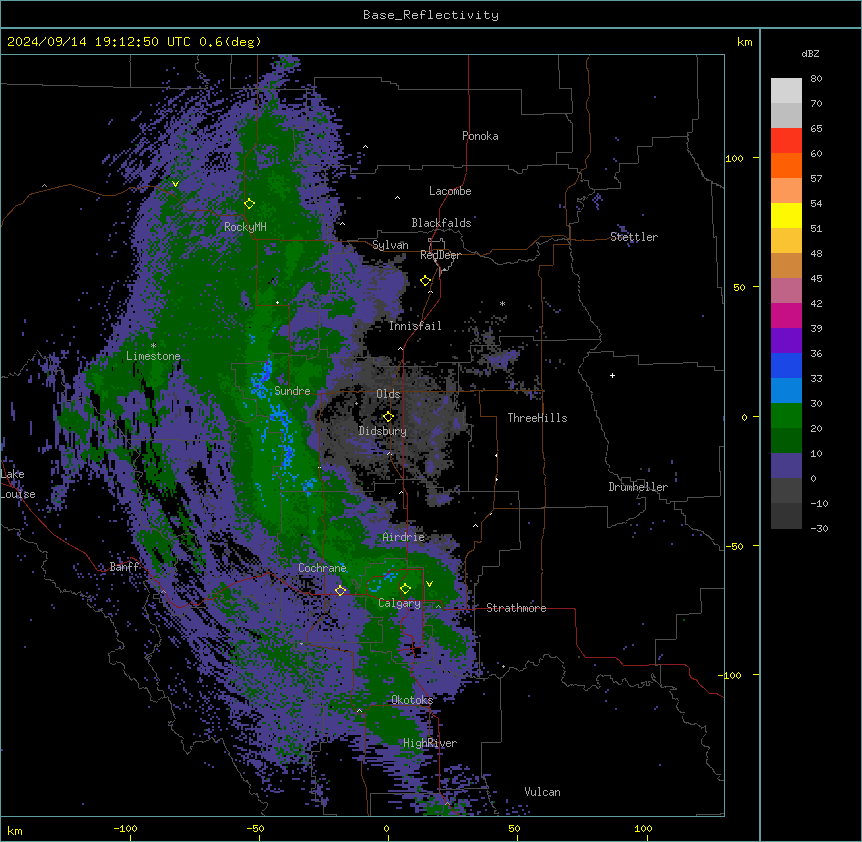This screenshot has width=862, height=842.
Task: Click the -50 tick label on bottom axis
Action: 255,828
